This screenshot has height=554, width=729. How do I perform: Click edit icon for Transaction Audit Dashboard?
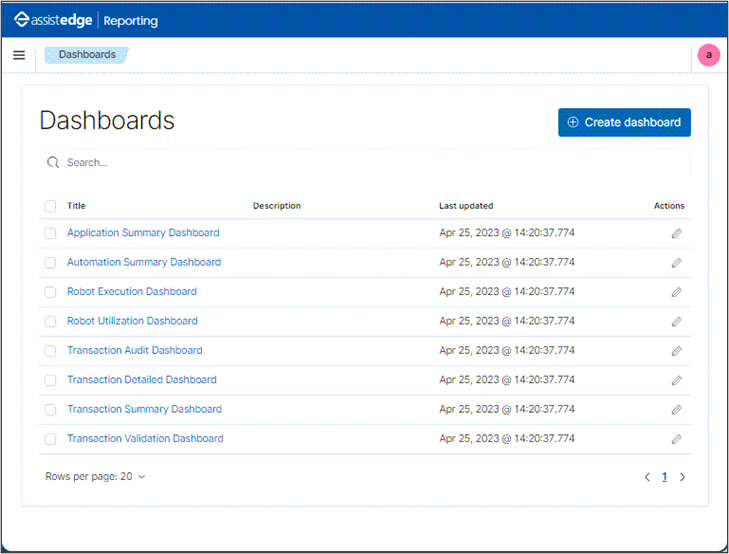point(676,351)
